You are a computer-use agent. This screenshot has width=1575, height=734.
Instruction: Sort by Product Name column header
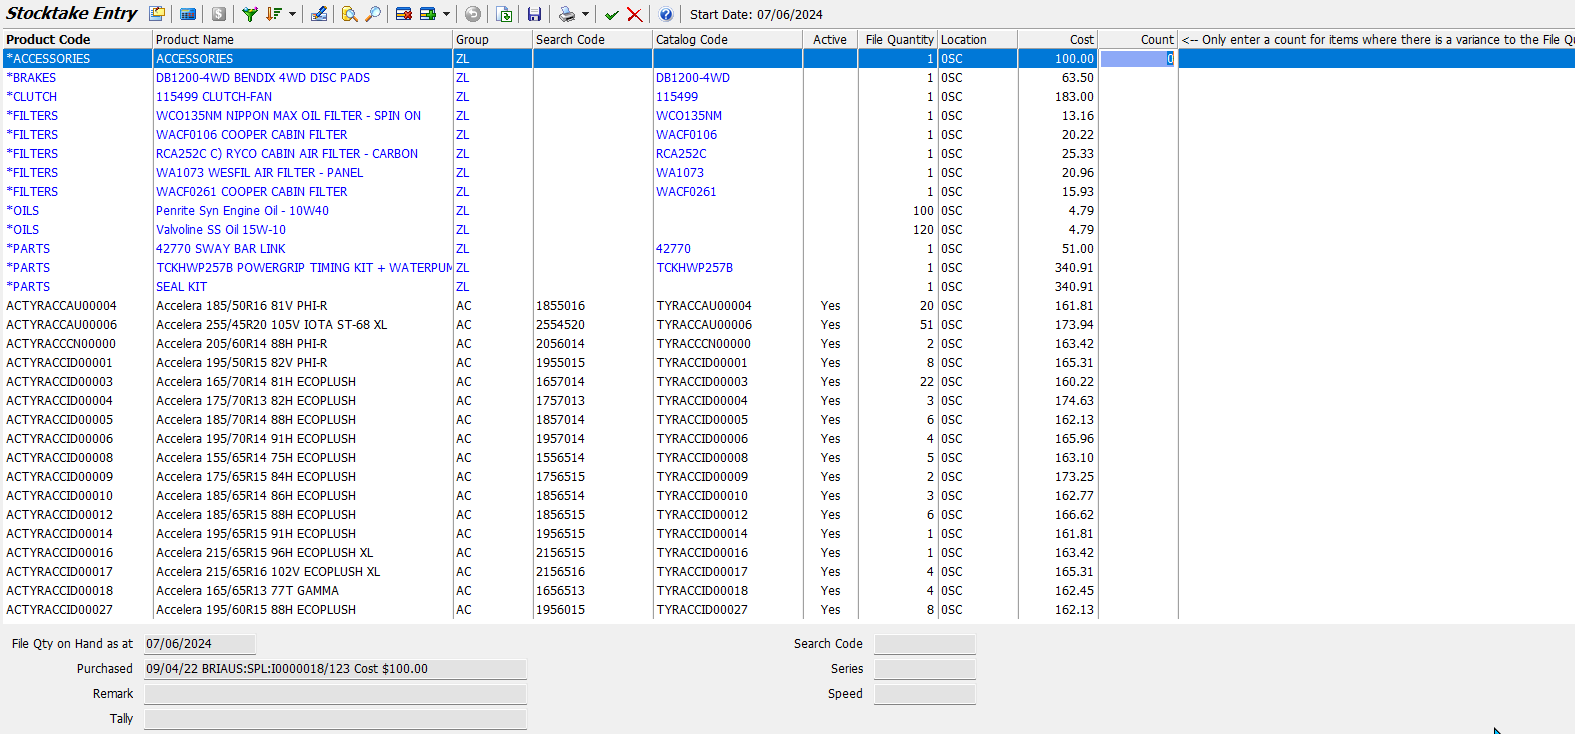coord(302,40)
